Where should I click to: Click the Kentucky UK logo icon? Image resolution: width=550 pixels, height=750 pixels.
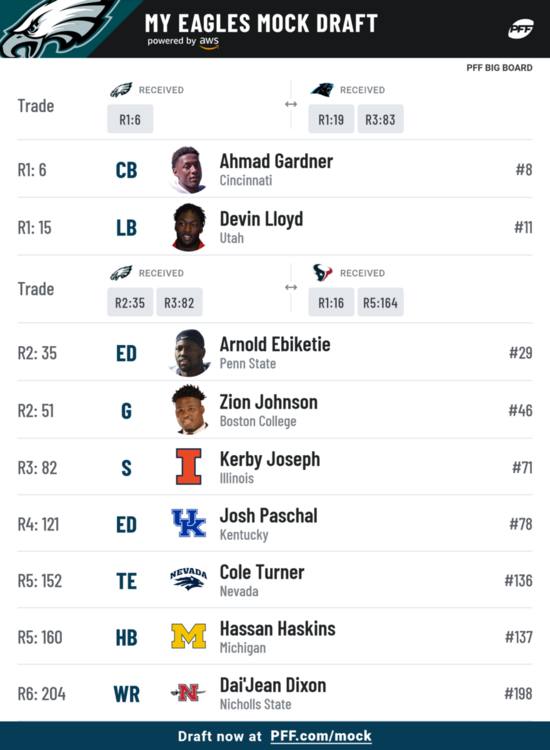(x=188, y=523)
